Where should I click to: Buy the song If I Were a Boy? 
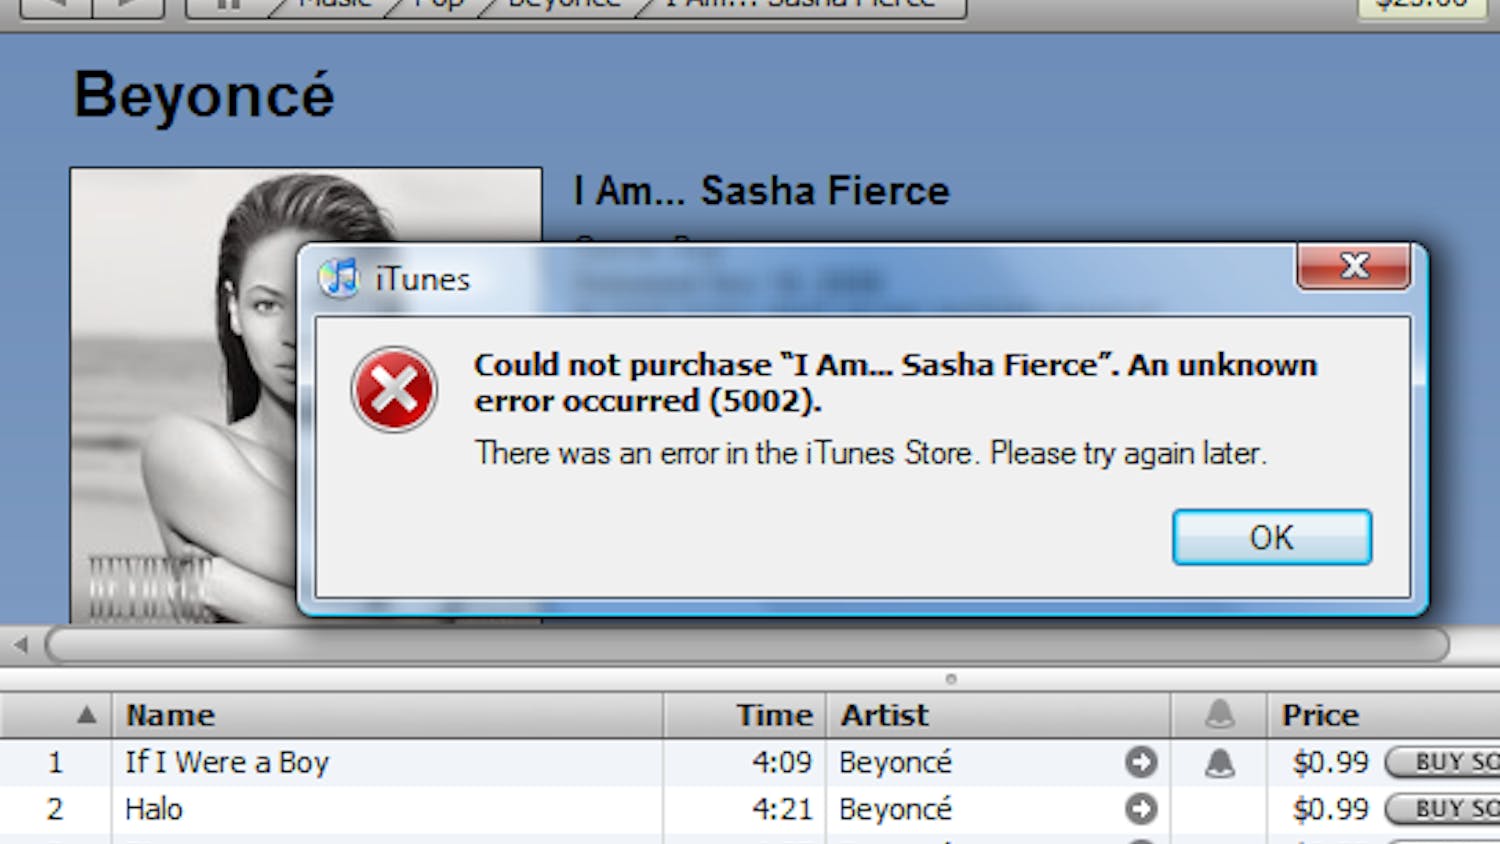pos(1445,762)
